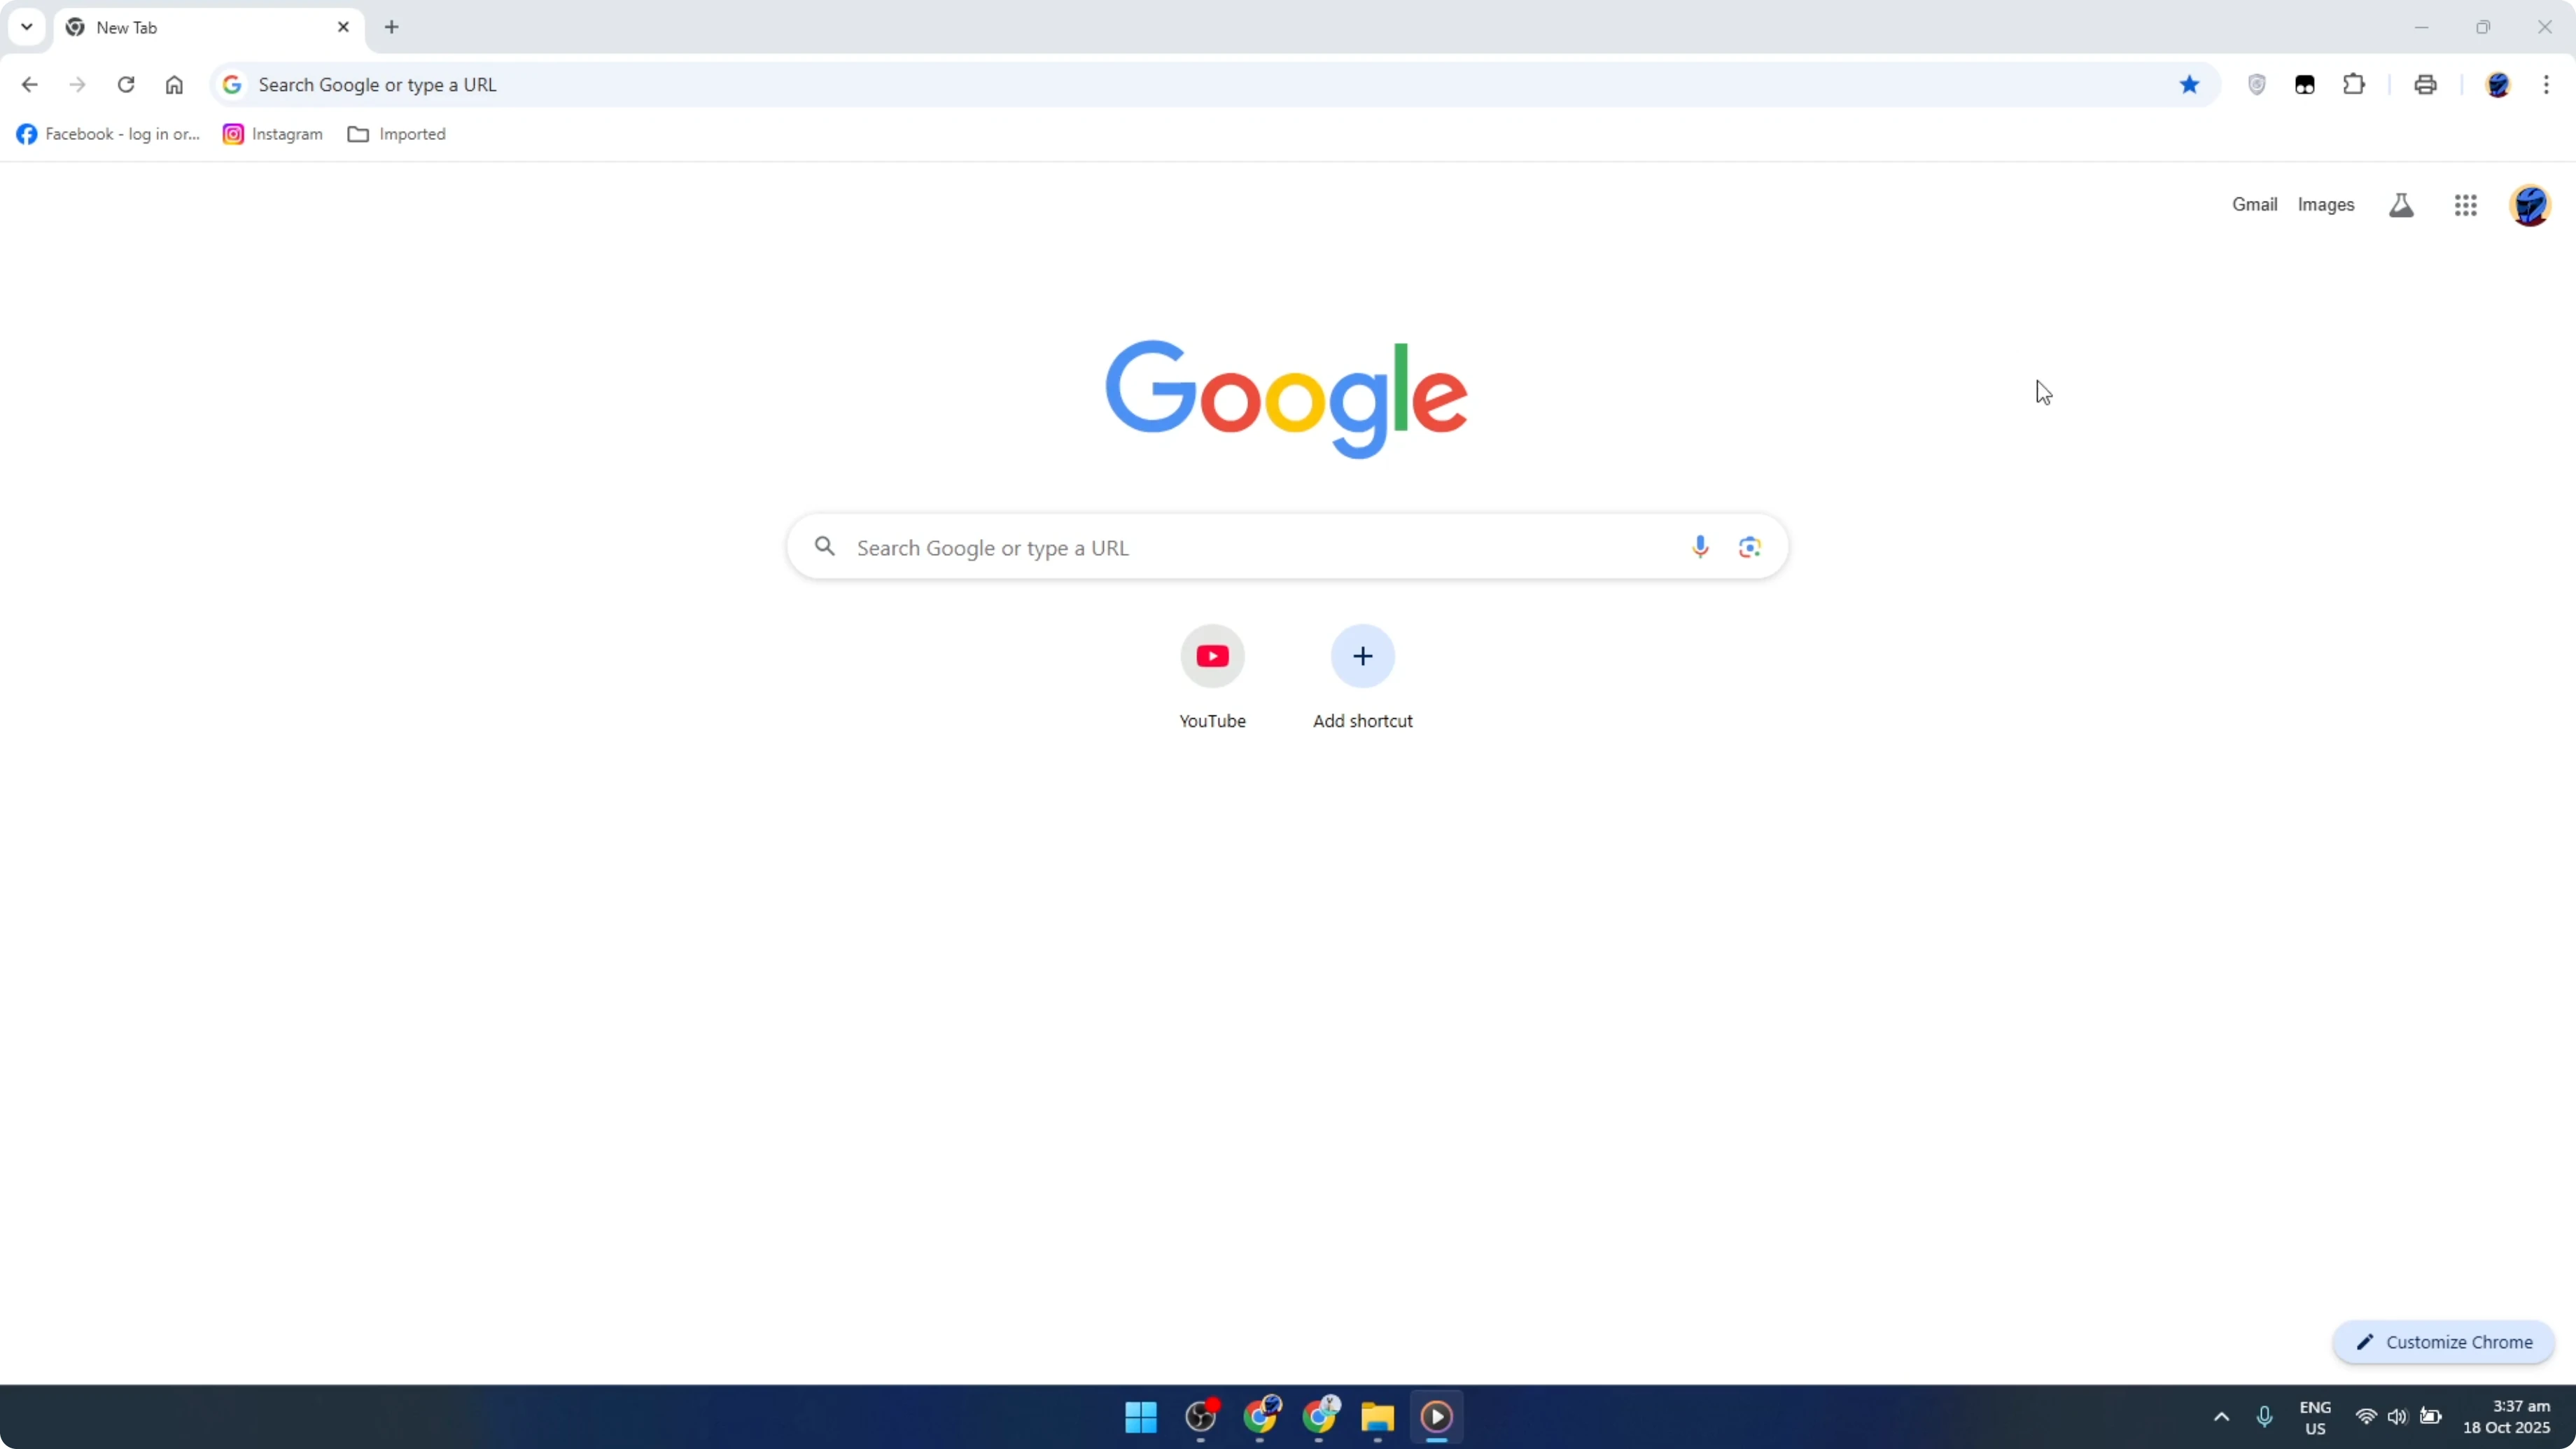Search by image with Google Lens
The height and width of the screenshot is (1449, 2576).
tap(1750, 546)
